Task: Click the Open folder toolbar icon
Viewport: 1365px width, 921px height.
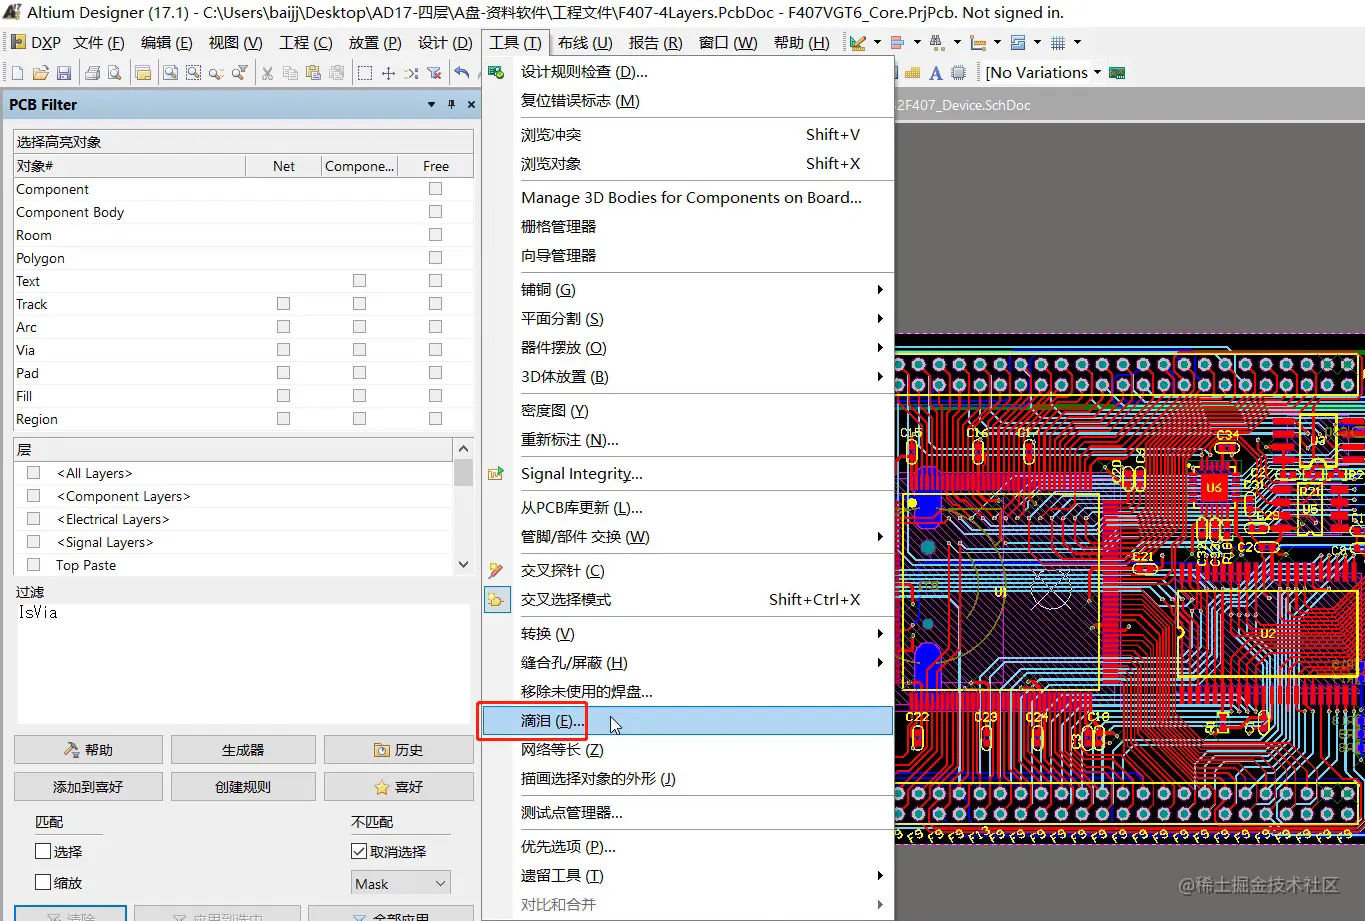Action: click(40, 73)
